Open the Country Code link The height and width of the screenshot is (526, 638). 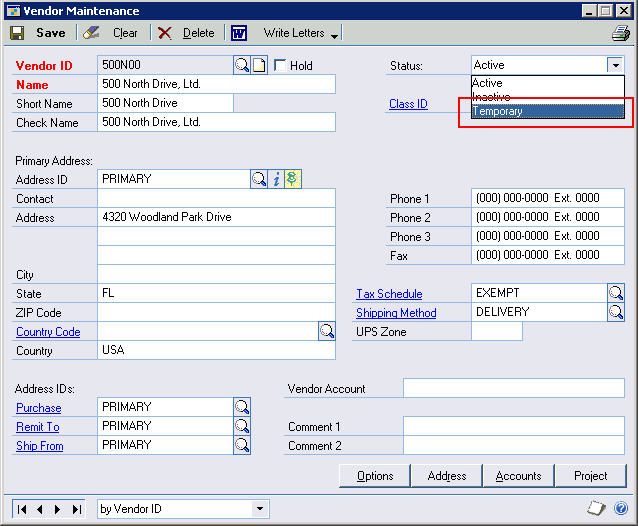[48, 332]
